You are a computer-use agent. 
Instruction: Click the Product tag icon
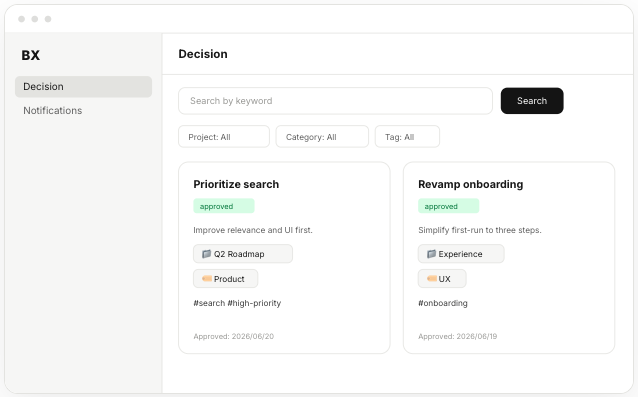point(207,279)
